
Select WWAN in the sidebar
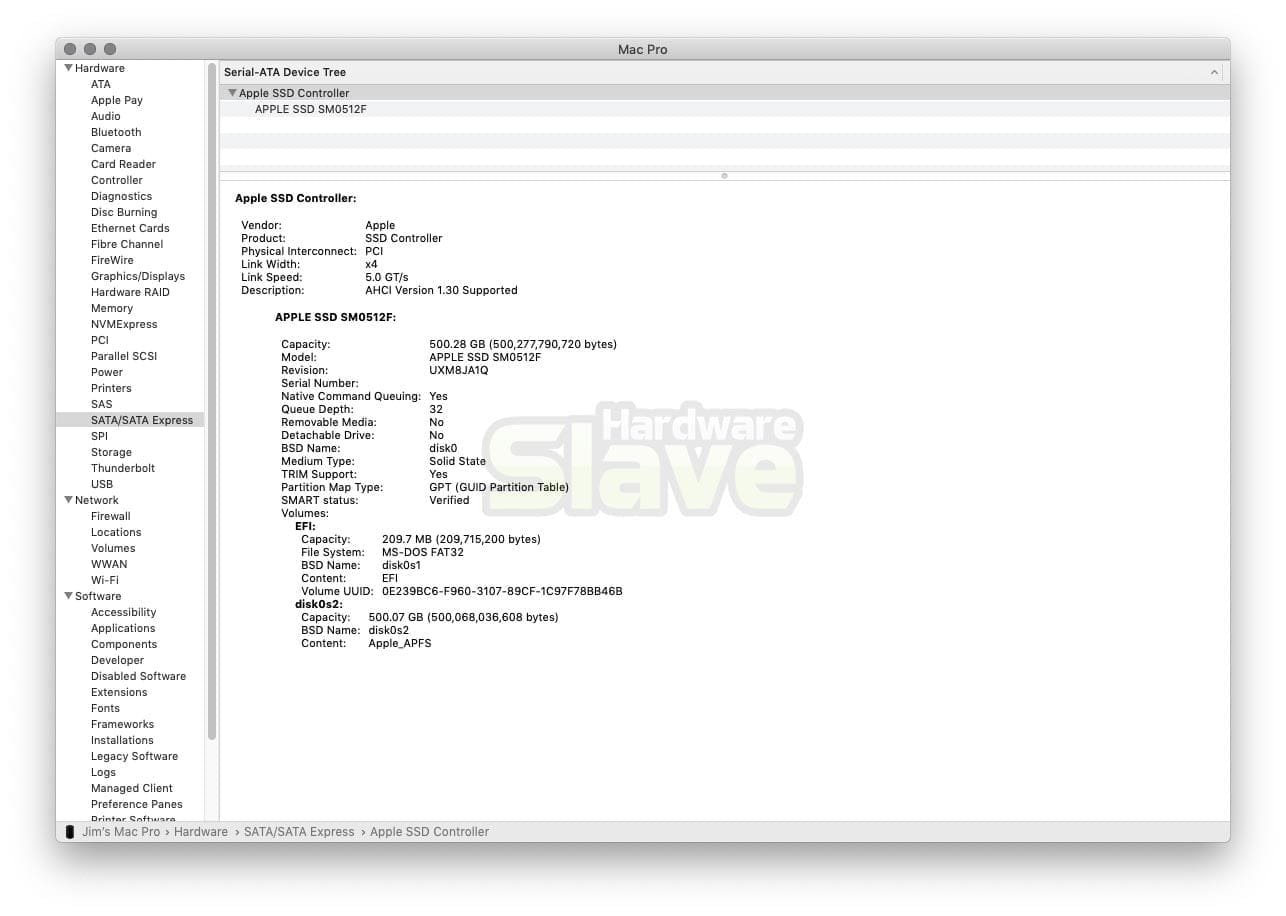point(109,564)
